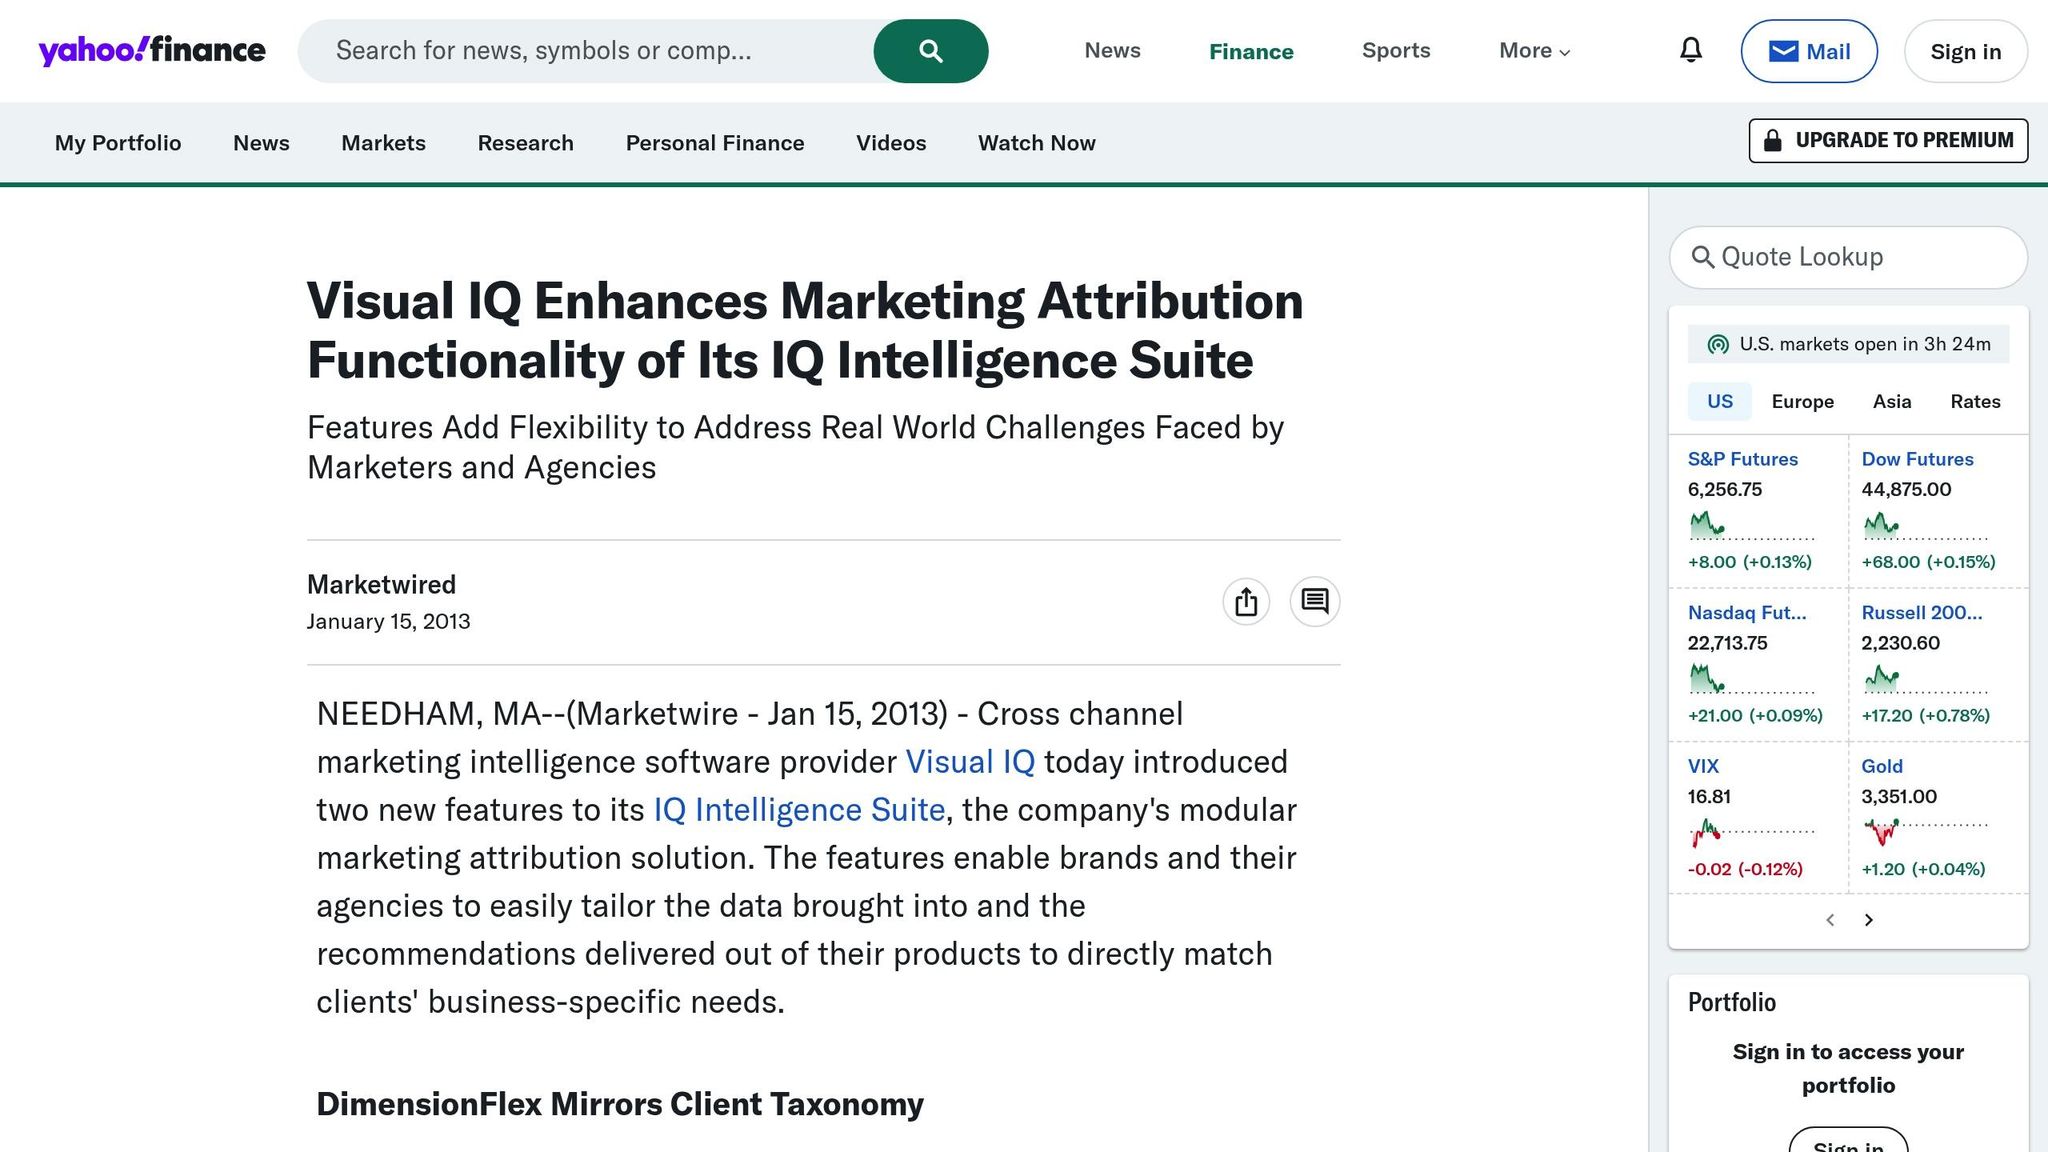Open My Portfolio nav item
The image size is (2048, 1152).
pyautogui.click(x=118, y=143)
